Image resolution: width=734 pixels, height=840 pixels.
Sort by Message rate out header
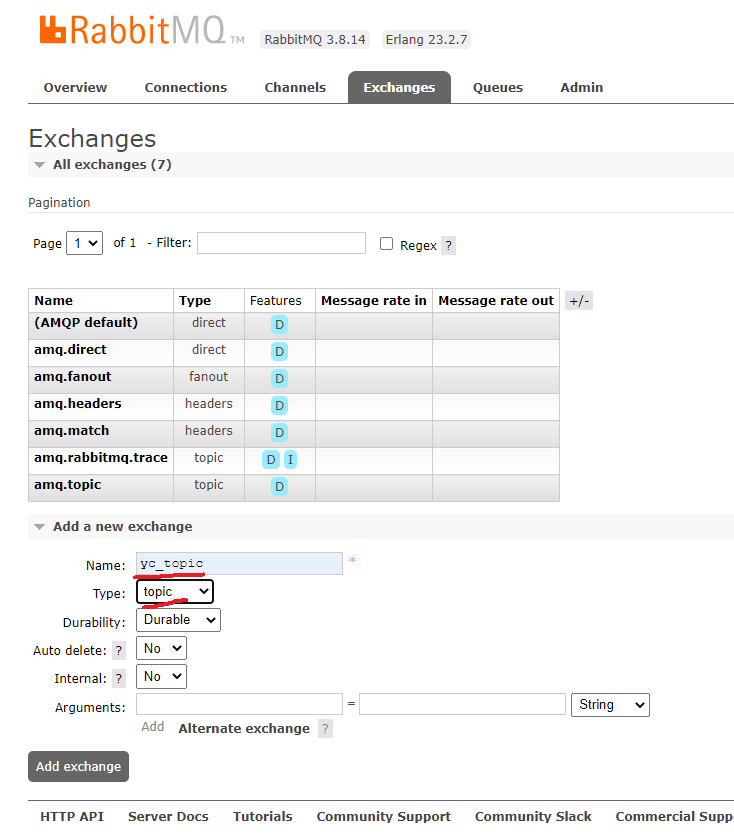(x=496, y=301)
